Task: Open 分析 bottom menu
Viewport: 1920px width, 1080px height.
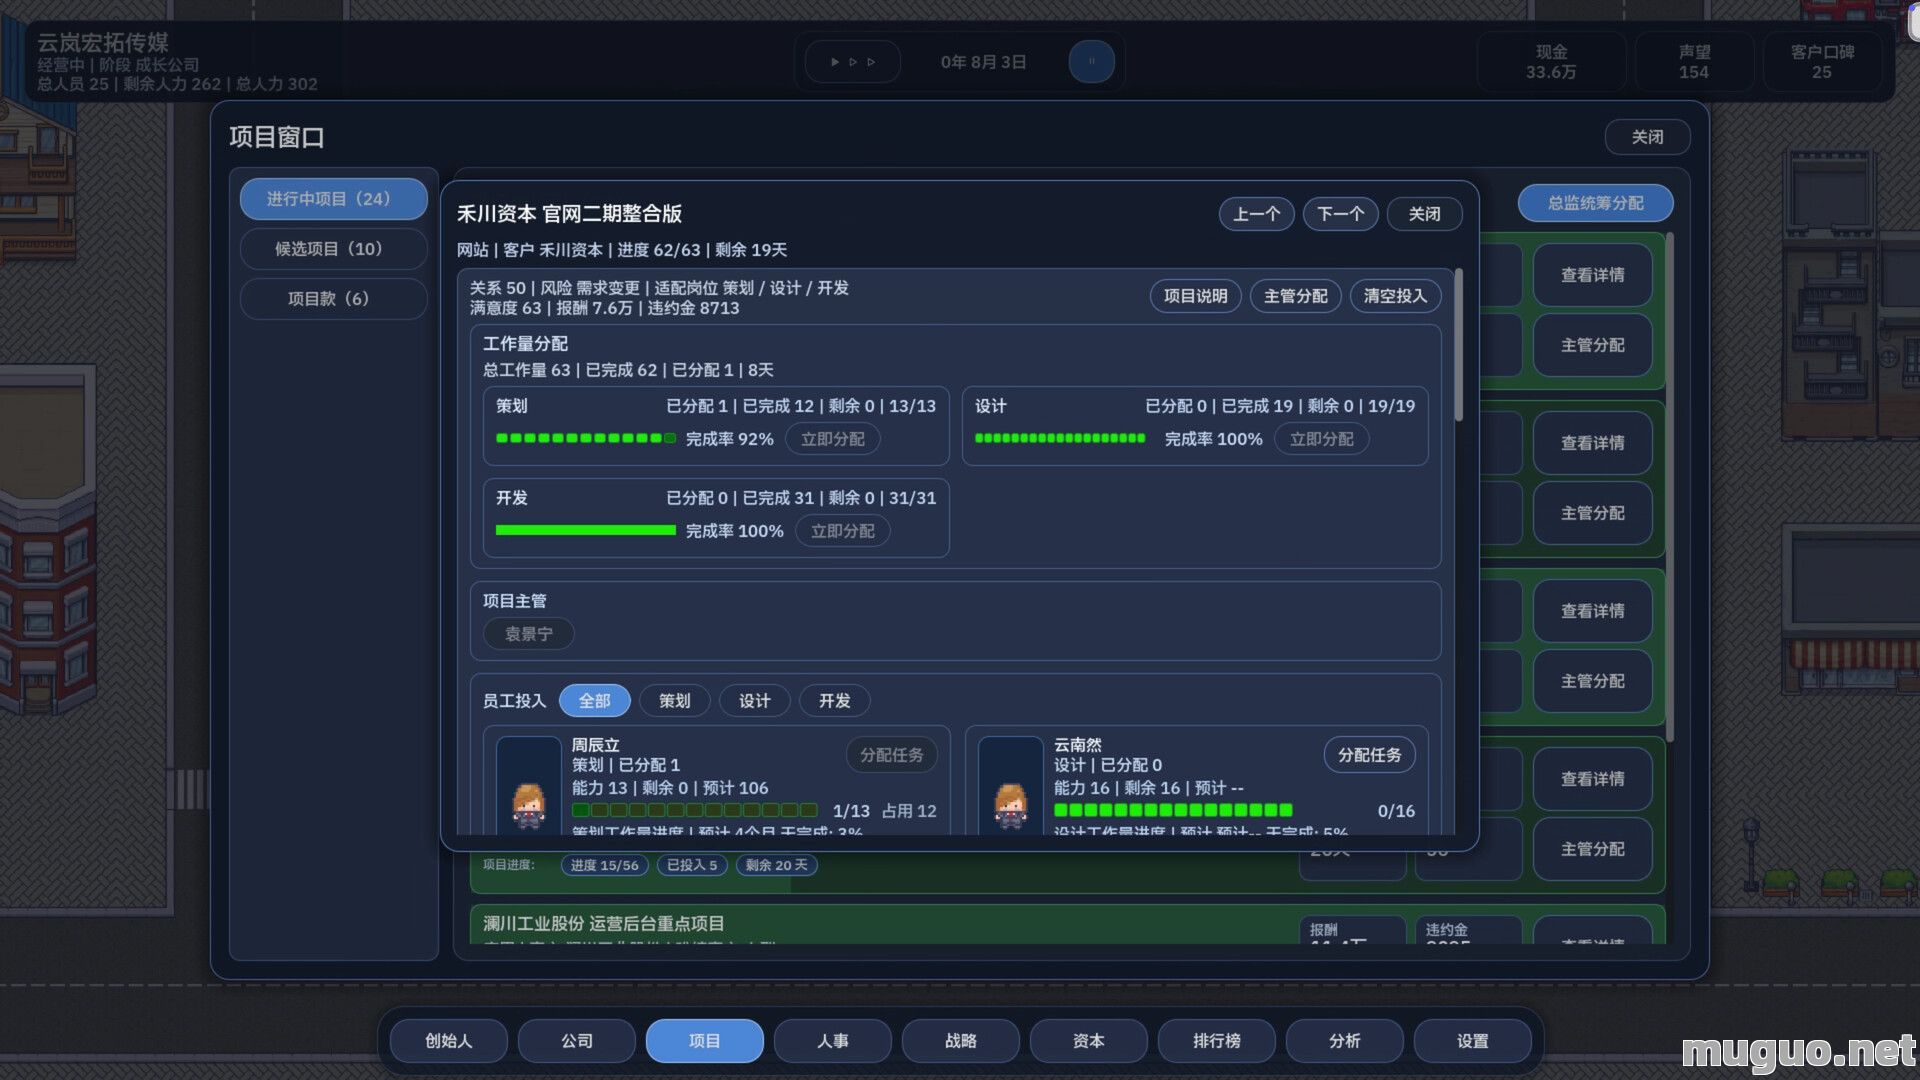Action: click(1344, 1041)
